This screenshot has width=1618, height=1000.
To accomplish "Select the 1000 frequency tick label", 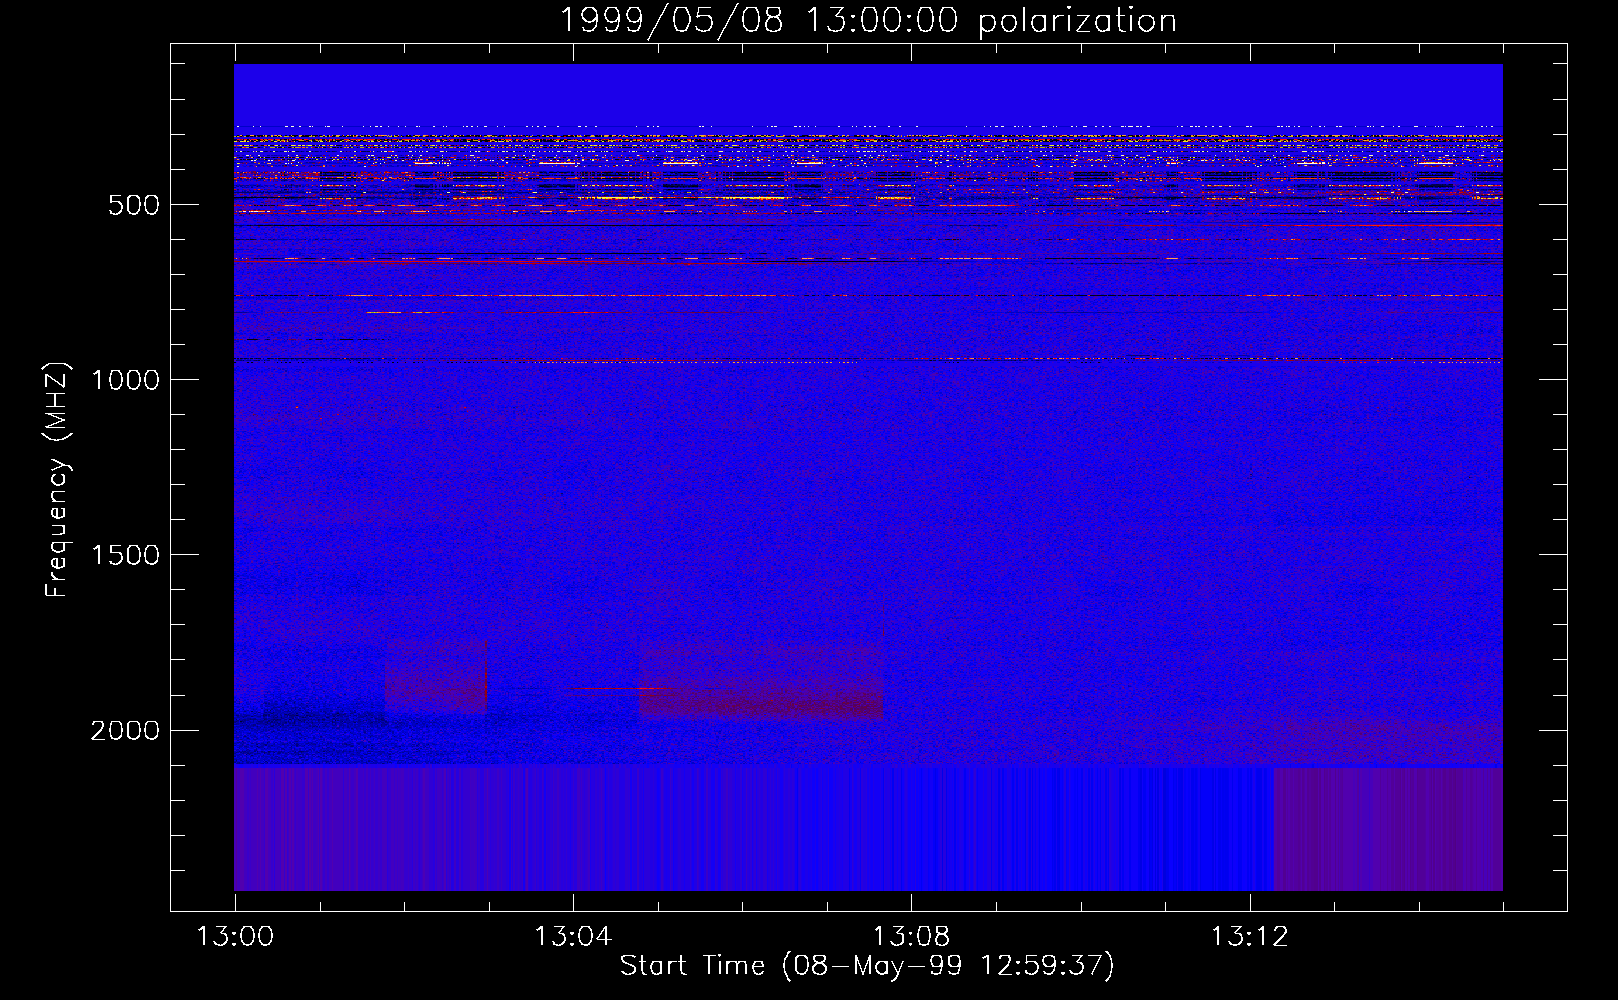I will click(x=125, y=380).
